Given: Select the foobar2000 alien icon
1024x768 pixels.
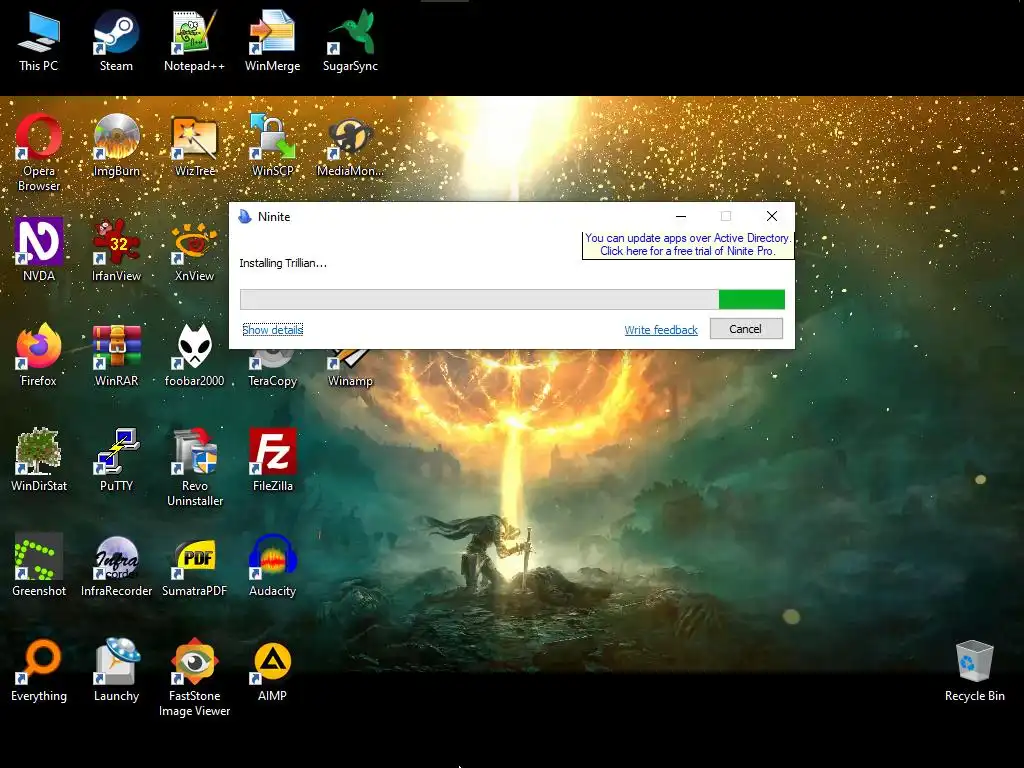Looking at the screenshot, I should tap(194, 346).
